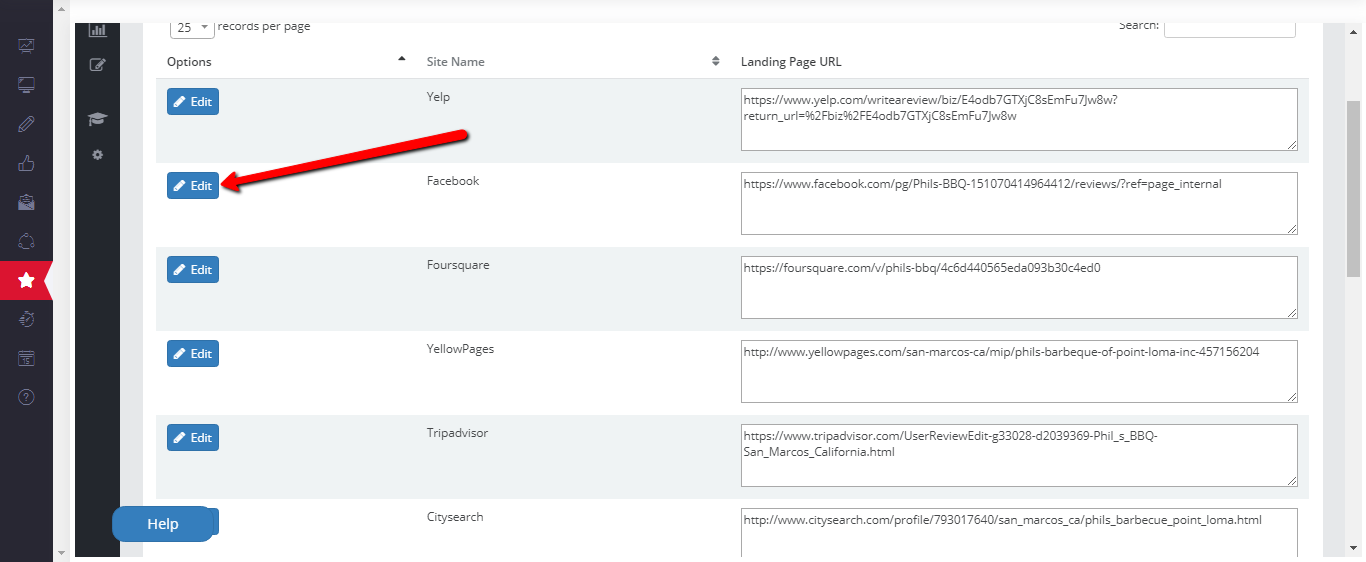The height and width of the screenshot is (562, 1366).
Task: Click the question mark help icon
Action: point(26,397)
